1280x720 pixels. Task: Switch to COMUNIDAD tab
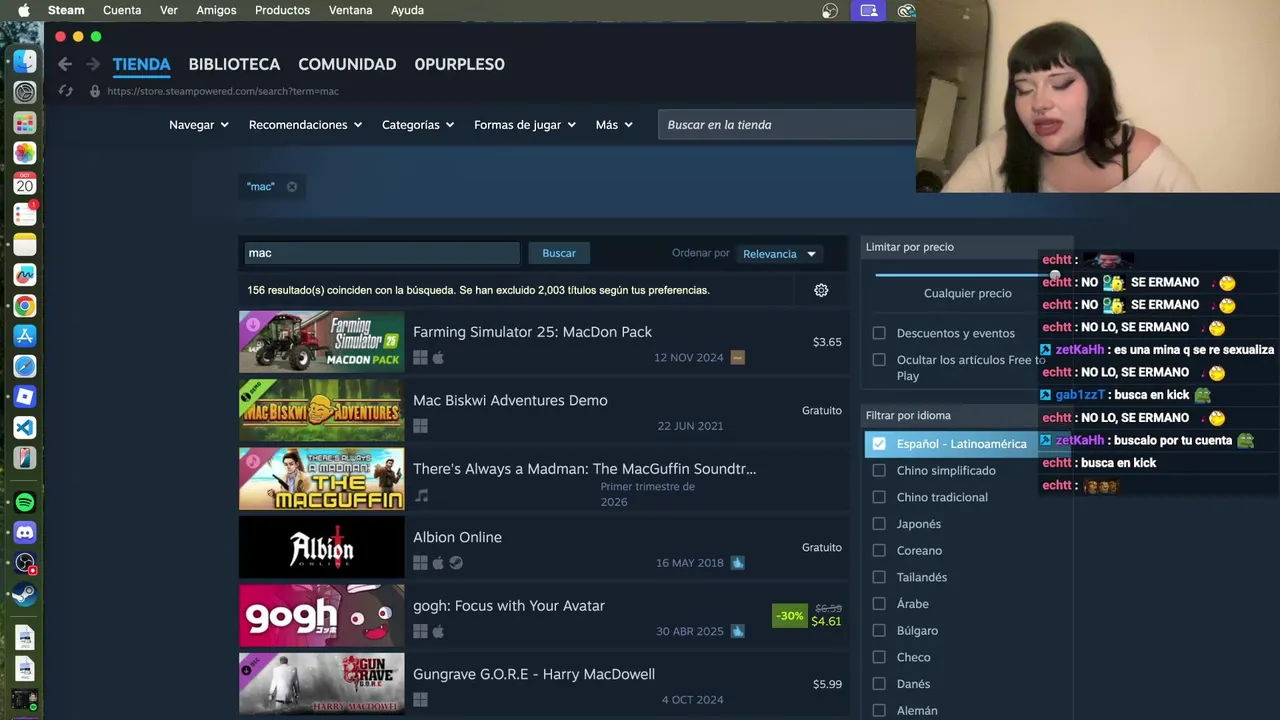(347, 64)
